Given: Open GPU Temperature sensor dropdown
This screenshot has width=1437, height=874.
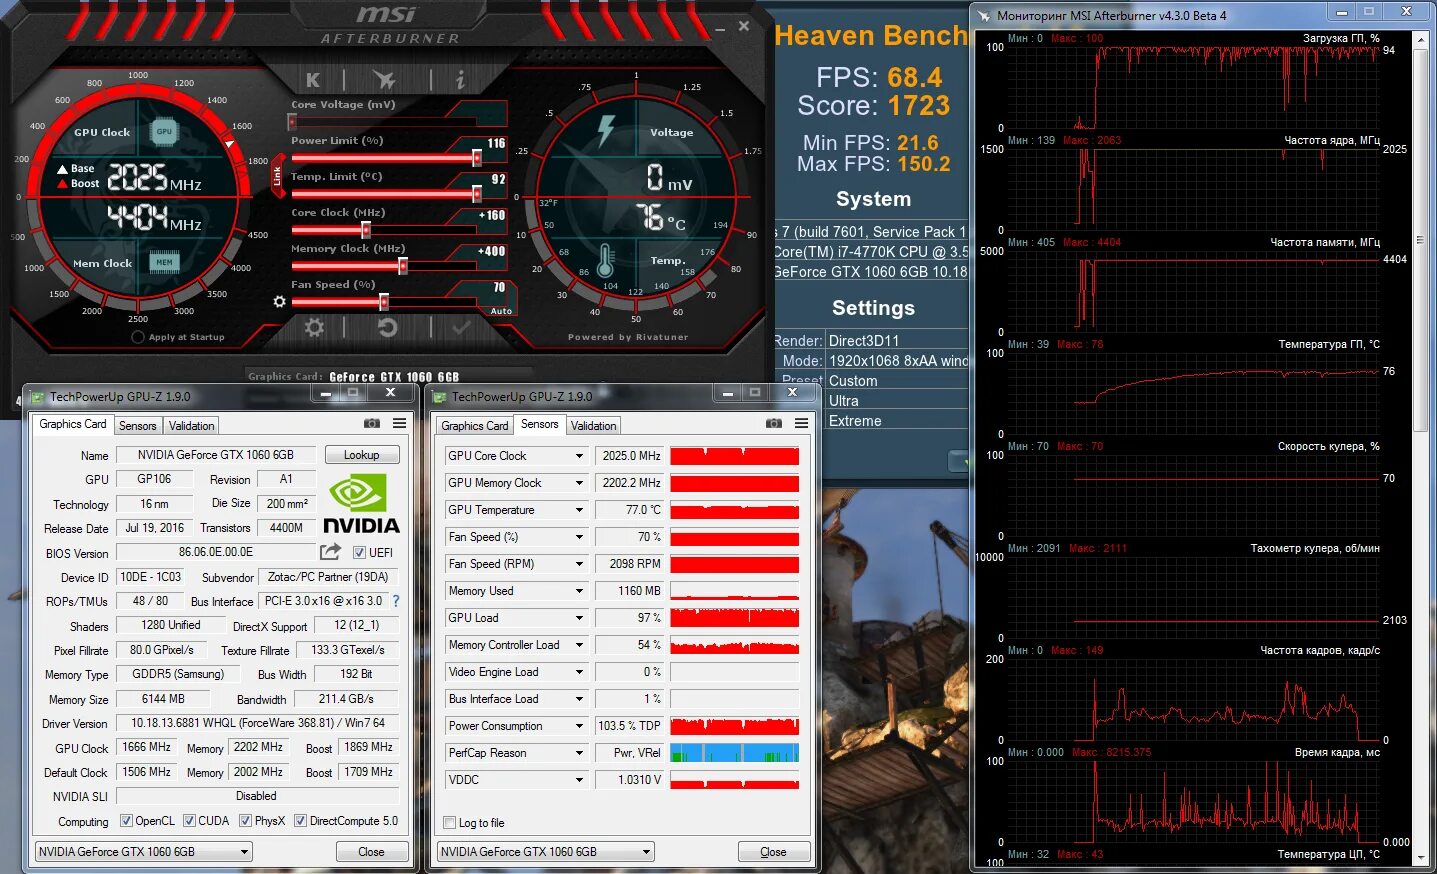Looking at the screenshot, I should (579, 510).
